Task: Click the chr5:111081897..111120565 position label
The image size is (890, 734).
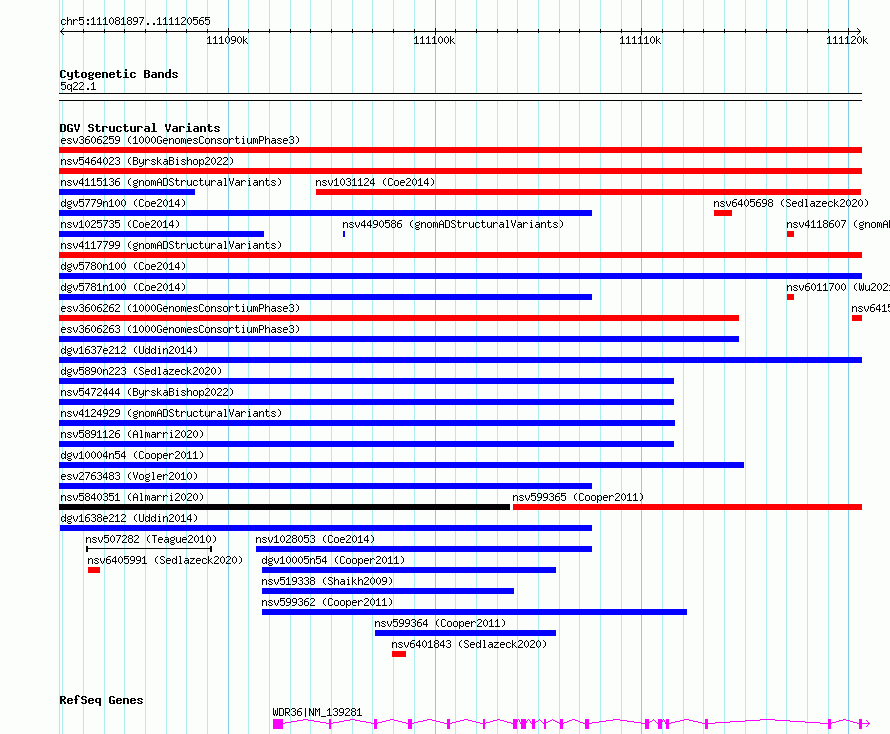Action: [x=135, y=21]
